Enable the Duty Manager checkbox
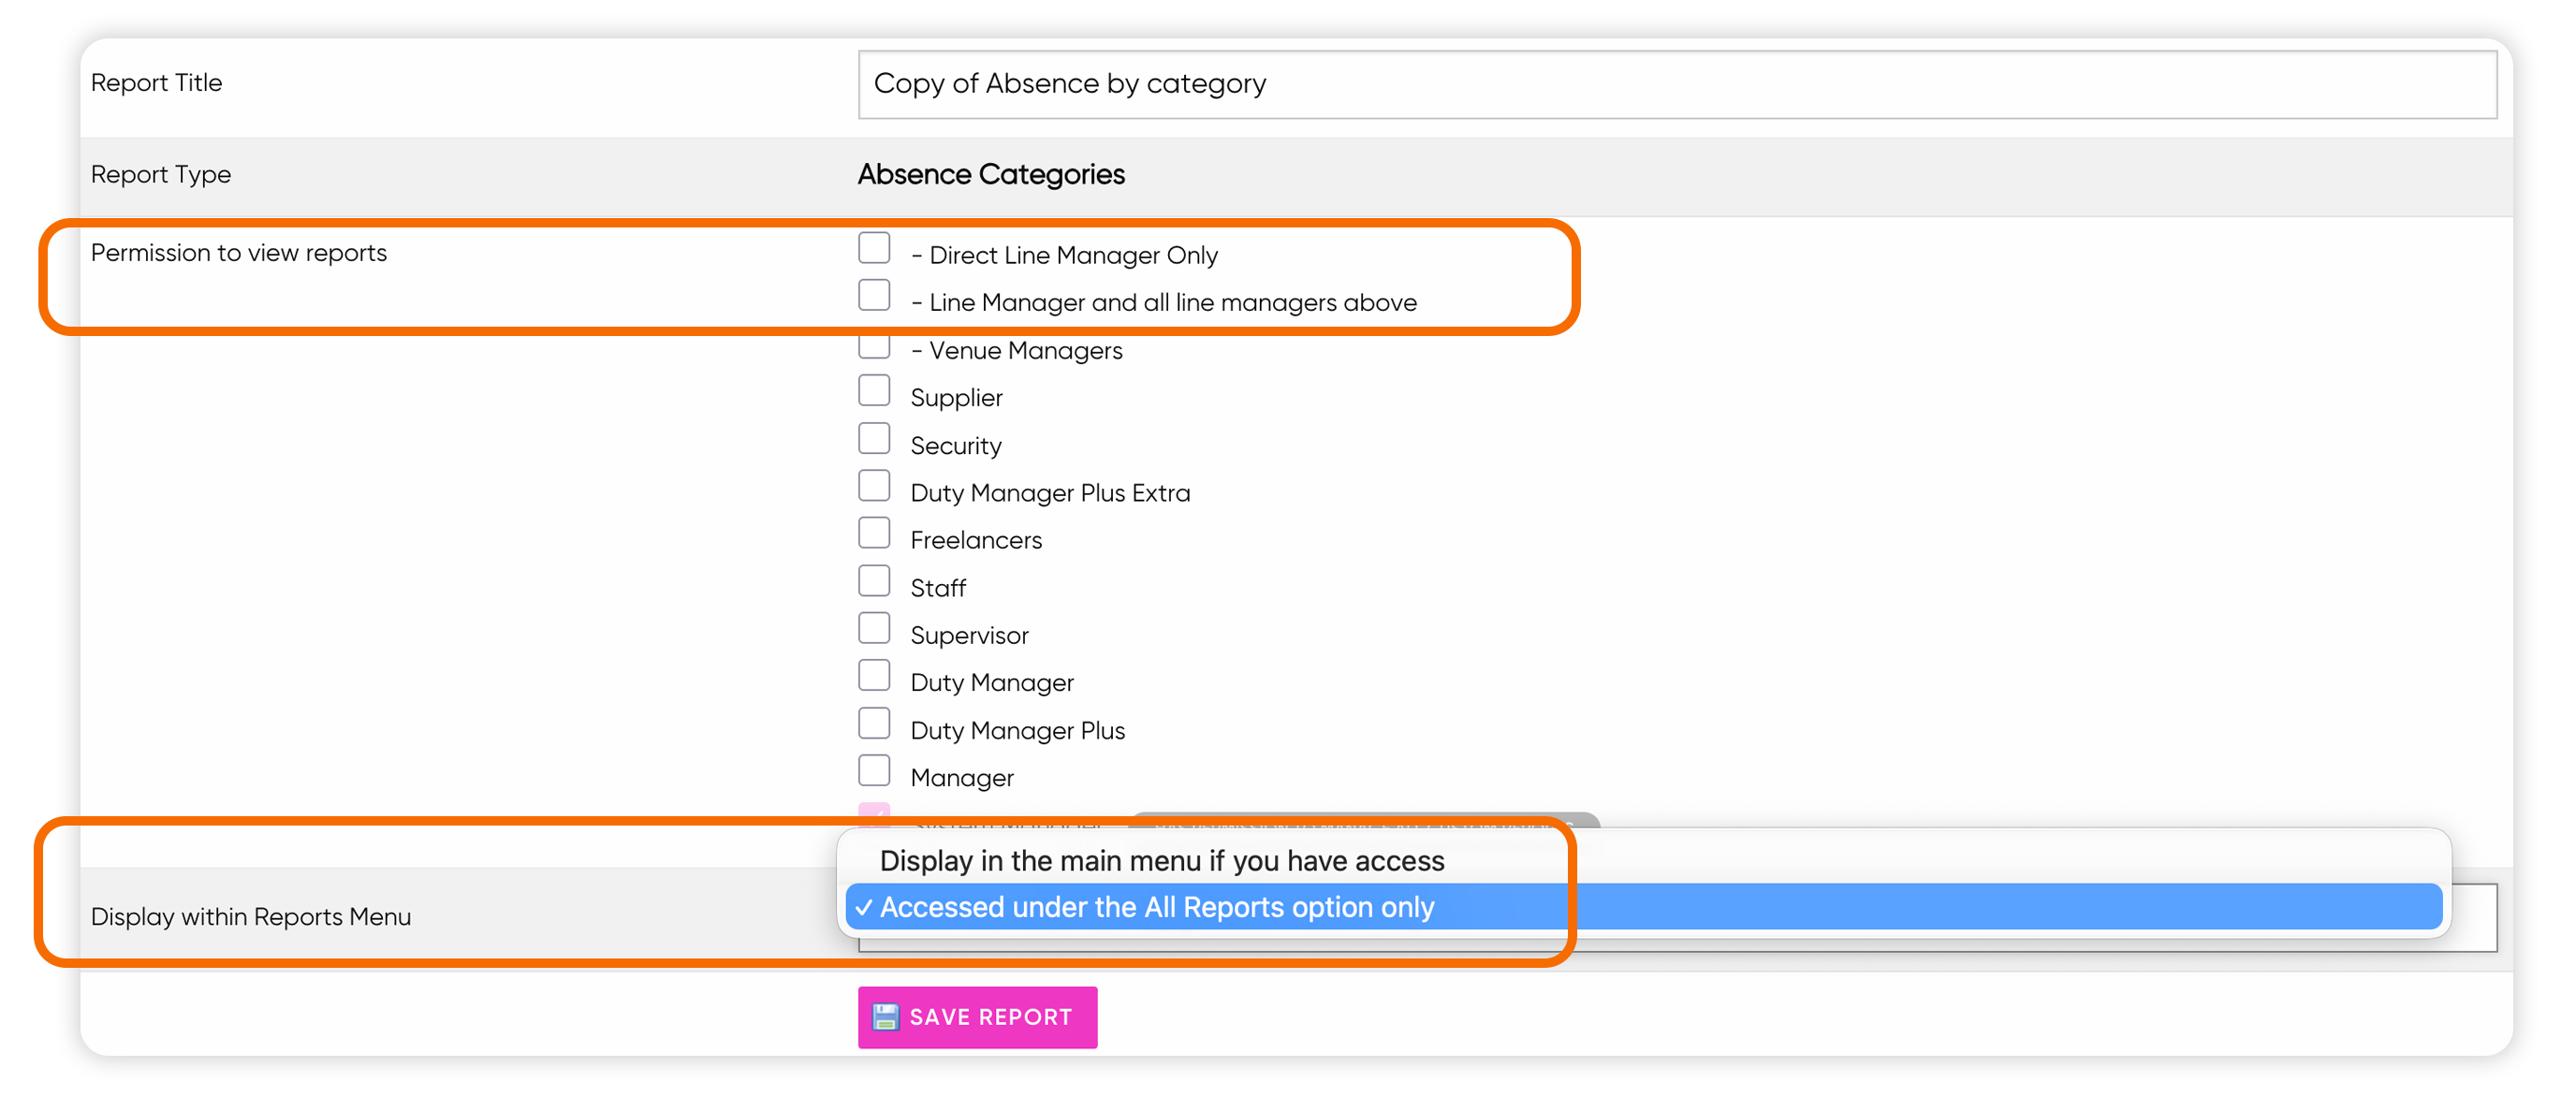Screen dimensions: 2576x1097 pos(874,675)
